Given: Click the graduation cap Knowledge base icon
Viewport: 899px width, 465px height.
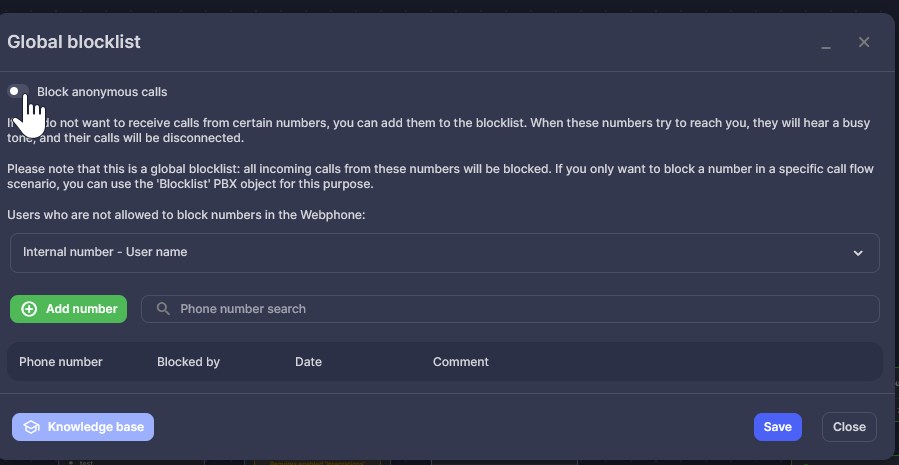Looking at the screenshot, I should (x=31, y=427).
